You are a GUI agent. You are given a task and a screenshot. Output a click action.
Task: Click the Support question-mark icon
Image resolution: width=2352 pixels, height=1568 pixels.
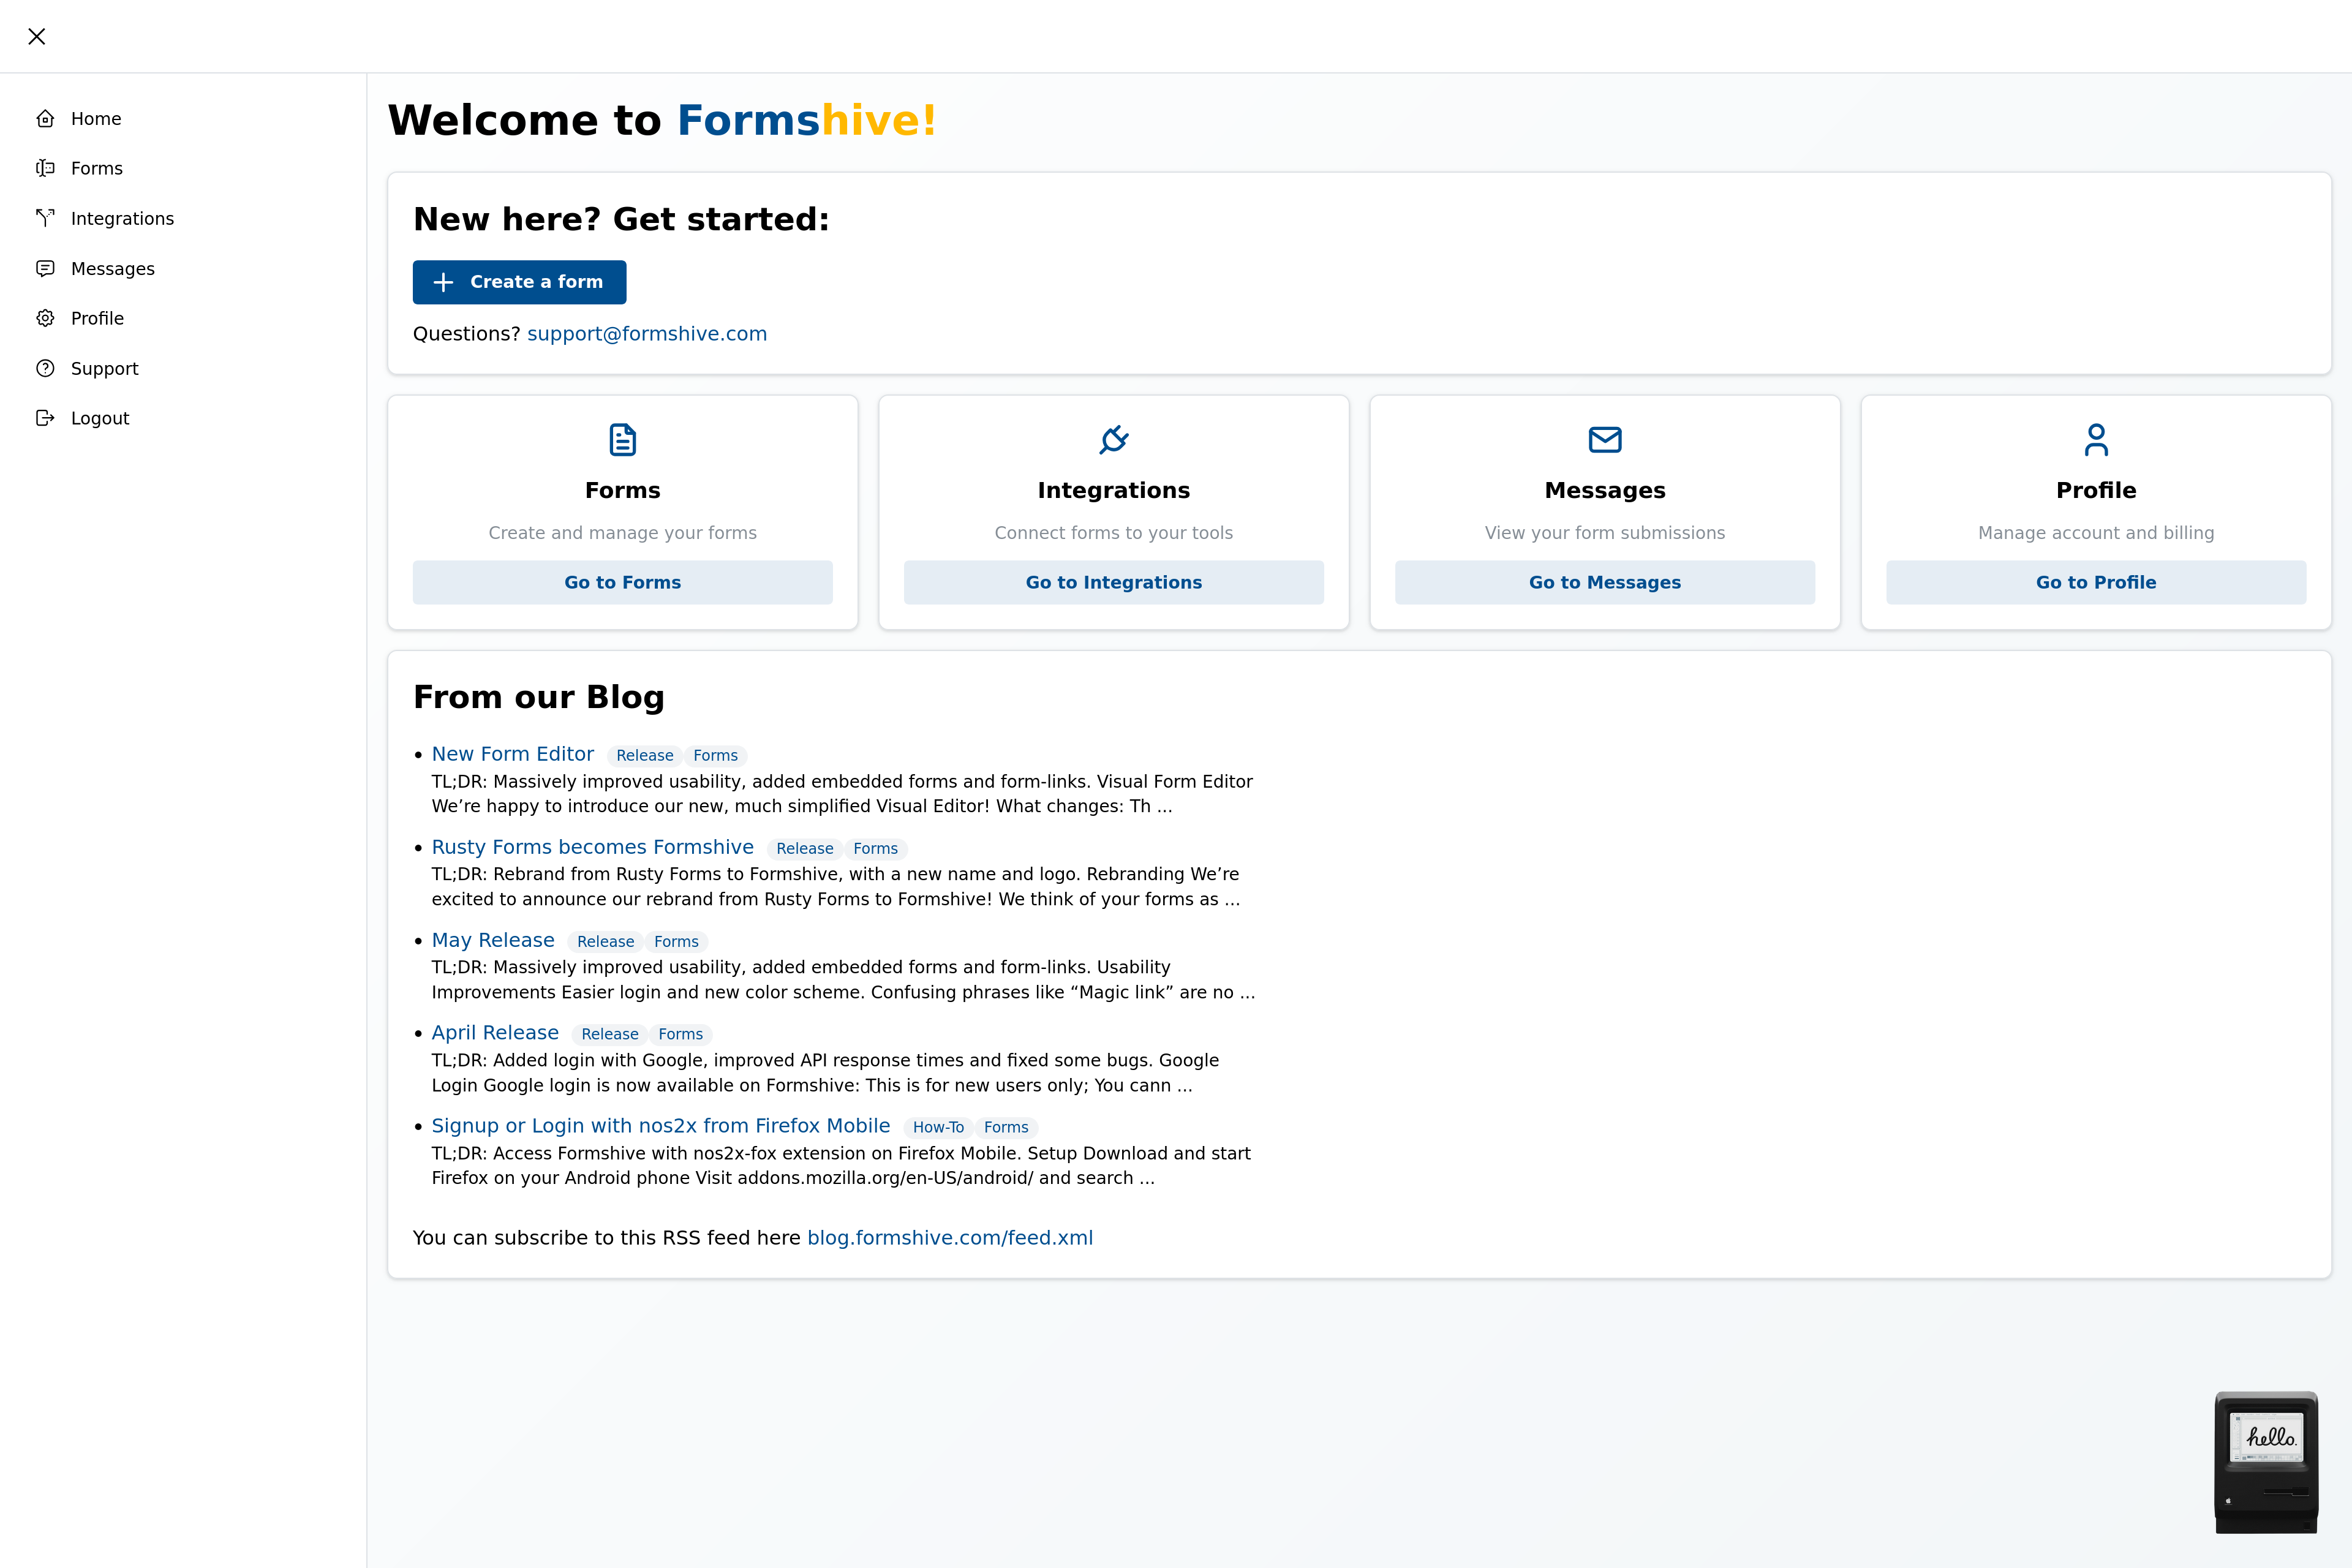[x=45, y=368]
